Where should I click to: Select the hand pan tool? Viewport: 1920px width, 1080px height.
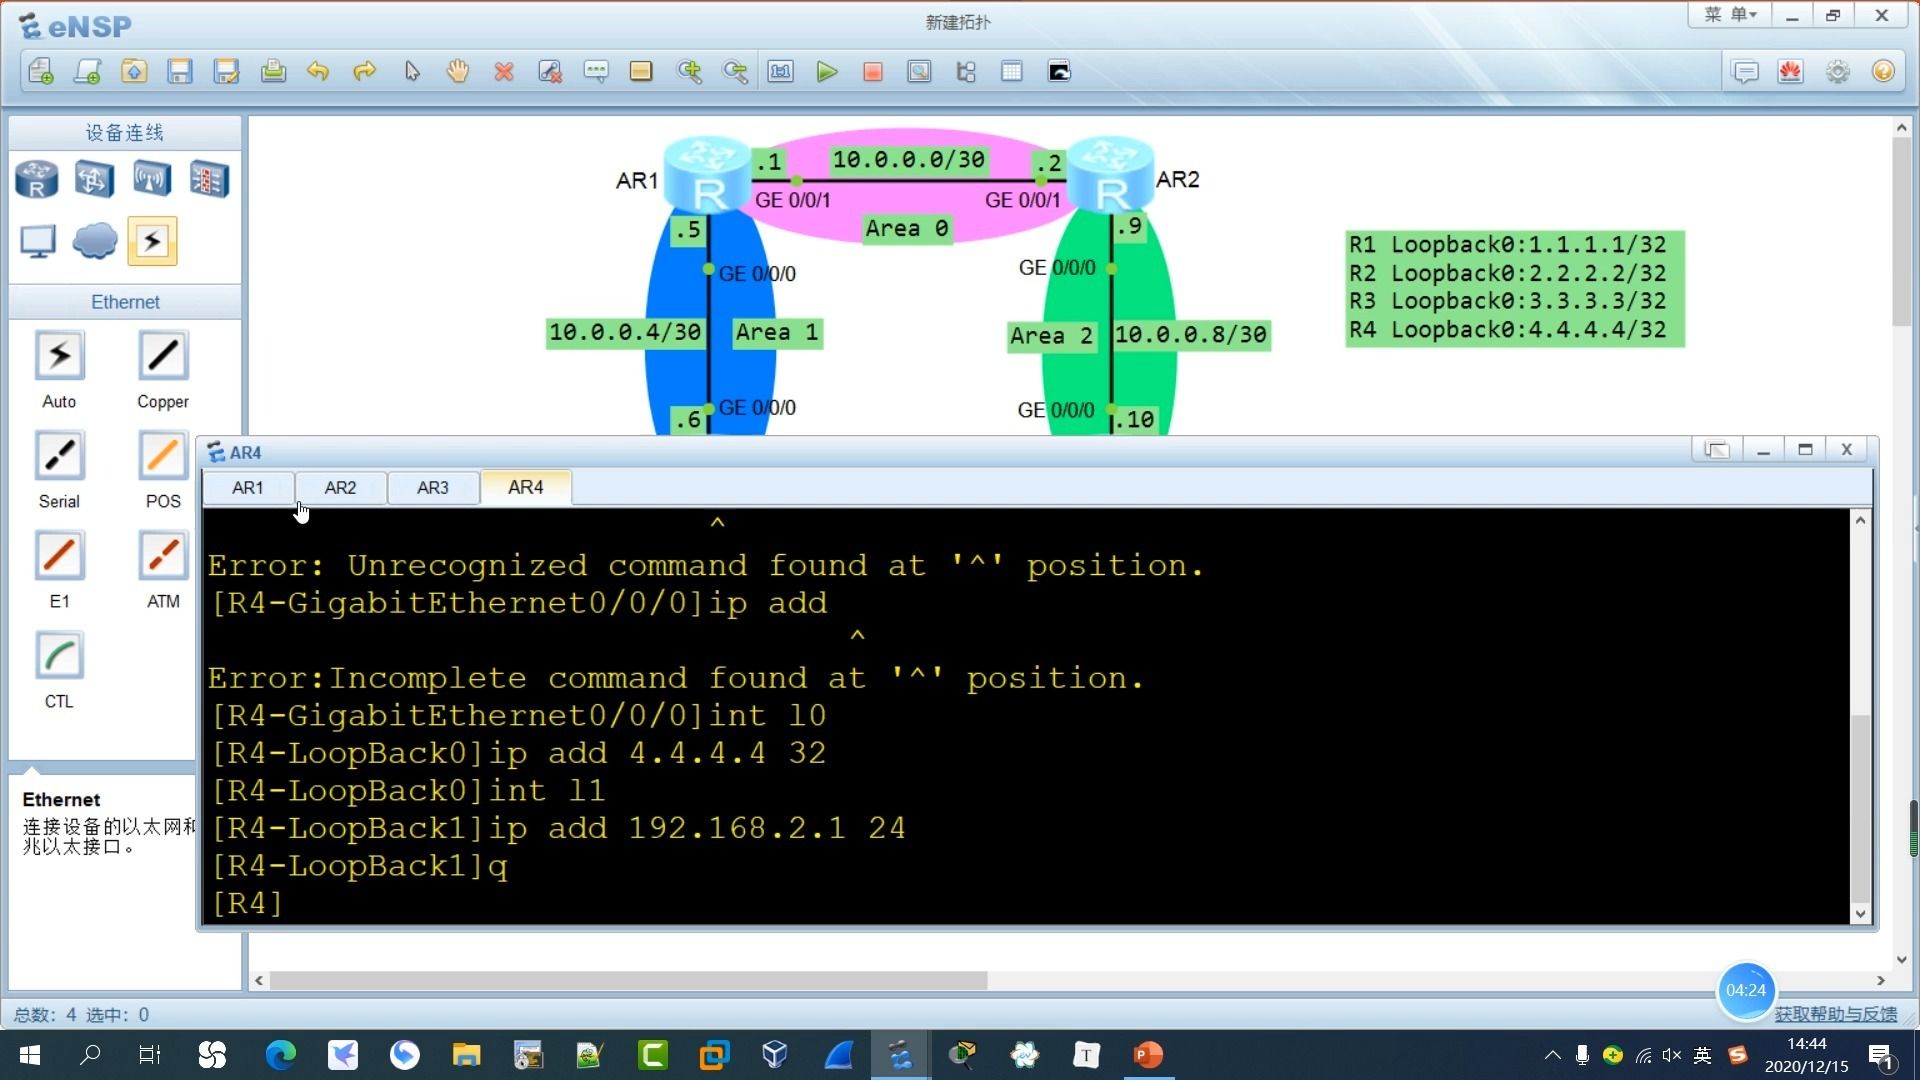[458, 72]
